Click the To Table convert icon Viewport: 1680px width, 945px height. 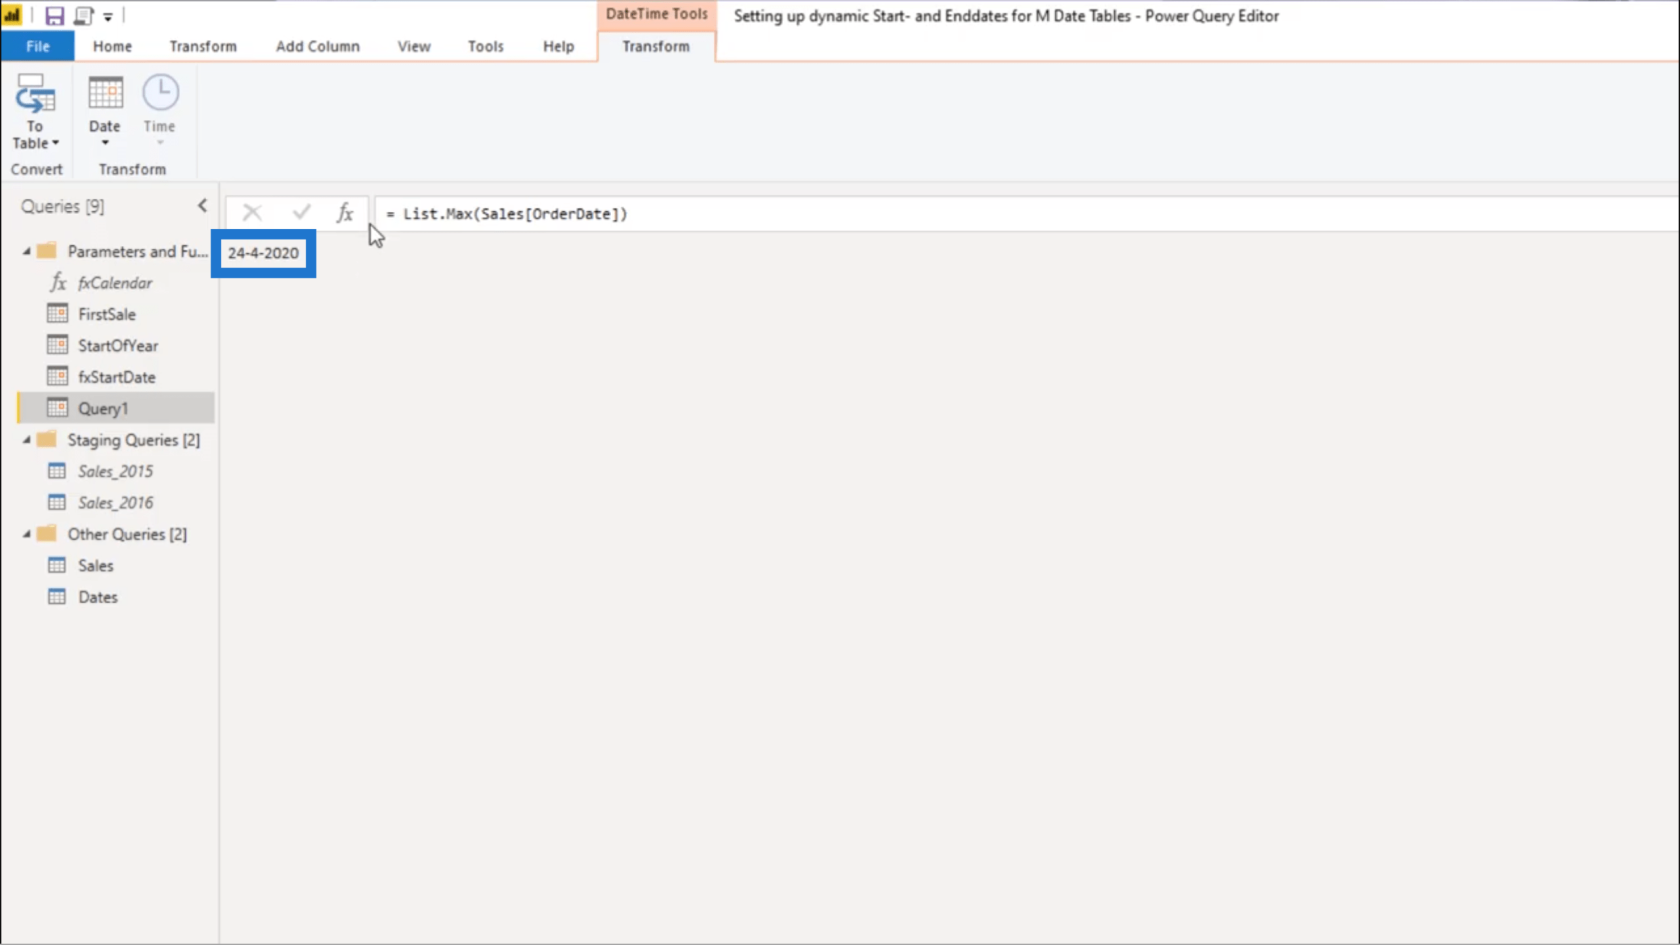pos(35,111)
